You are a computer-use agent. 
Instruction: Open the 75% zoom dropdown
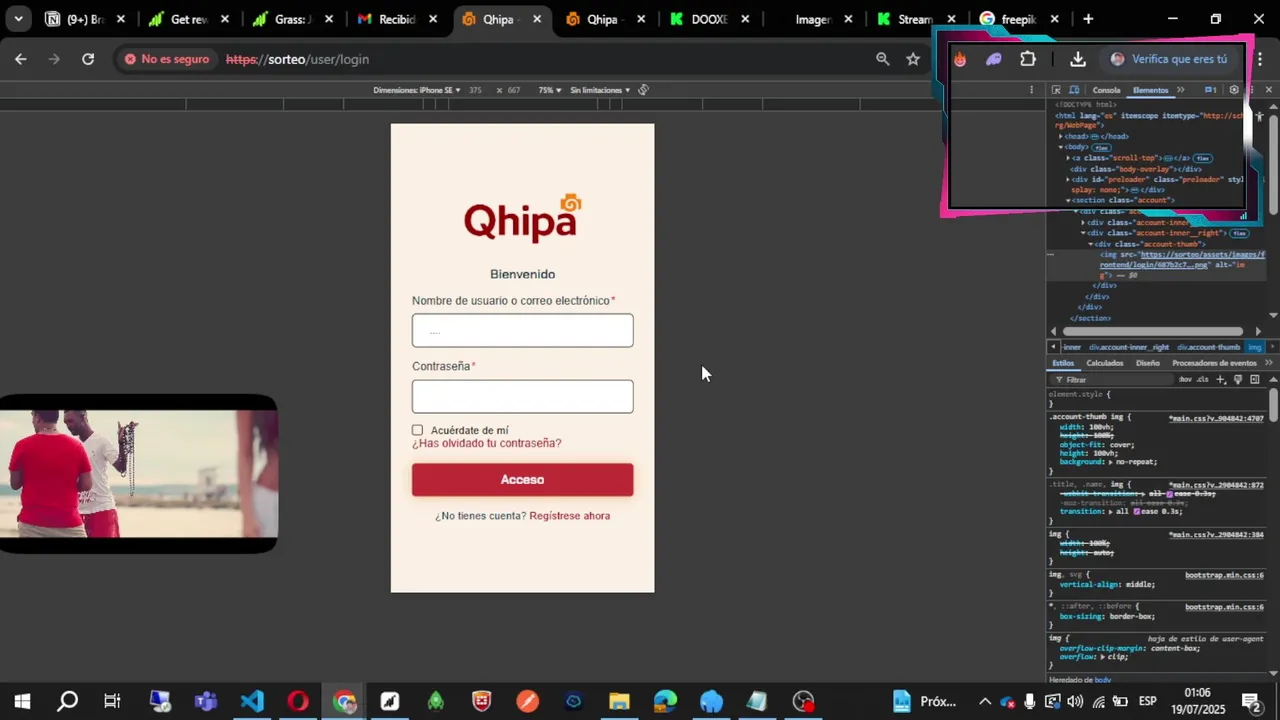click(550, 90)
